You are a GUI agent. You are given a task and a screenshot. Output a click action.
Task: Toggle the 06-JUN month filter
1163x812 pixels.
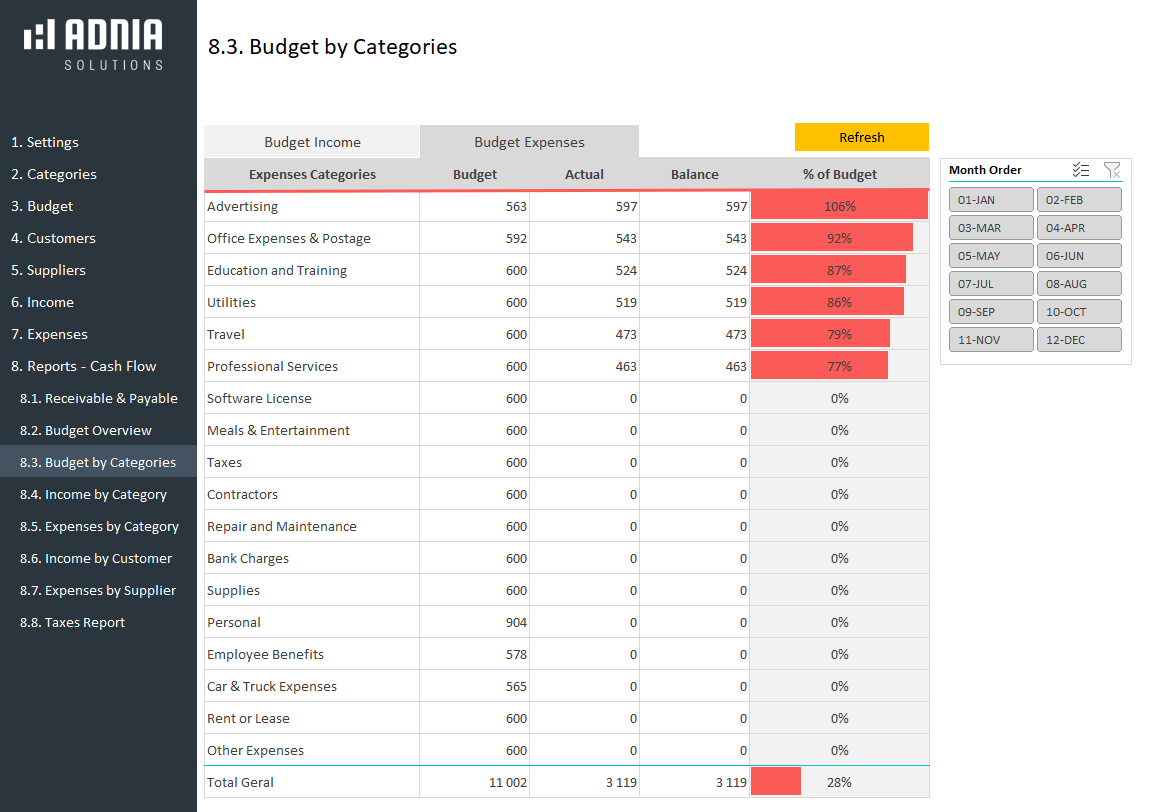1078,256
